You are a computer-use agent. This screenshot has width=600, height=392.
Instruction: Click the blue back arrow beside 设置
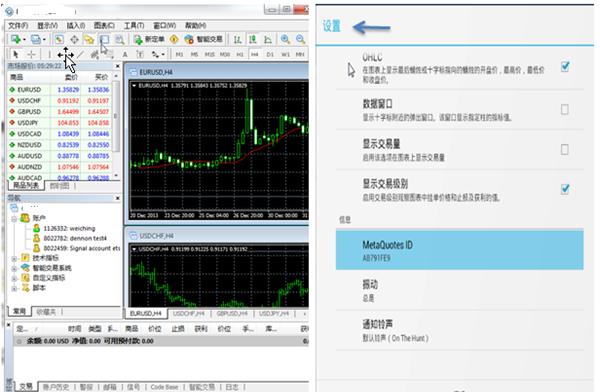[x=371, y=27]
